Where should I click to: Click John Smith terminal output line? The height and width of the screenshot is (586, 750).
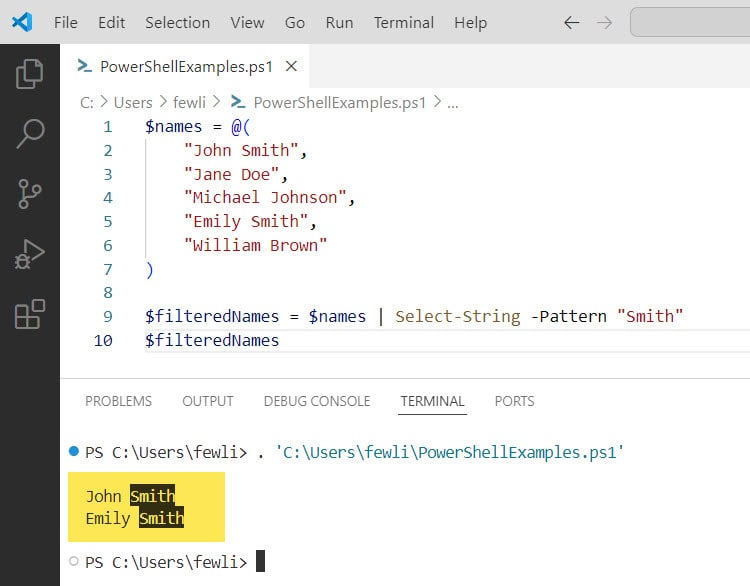click(131, 496)
